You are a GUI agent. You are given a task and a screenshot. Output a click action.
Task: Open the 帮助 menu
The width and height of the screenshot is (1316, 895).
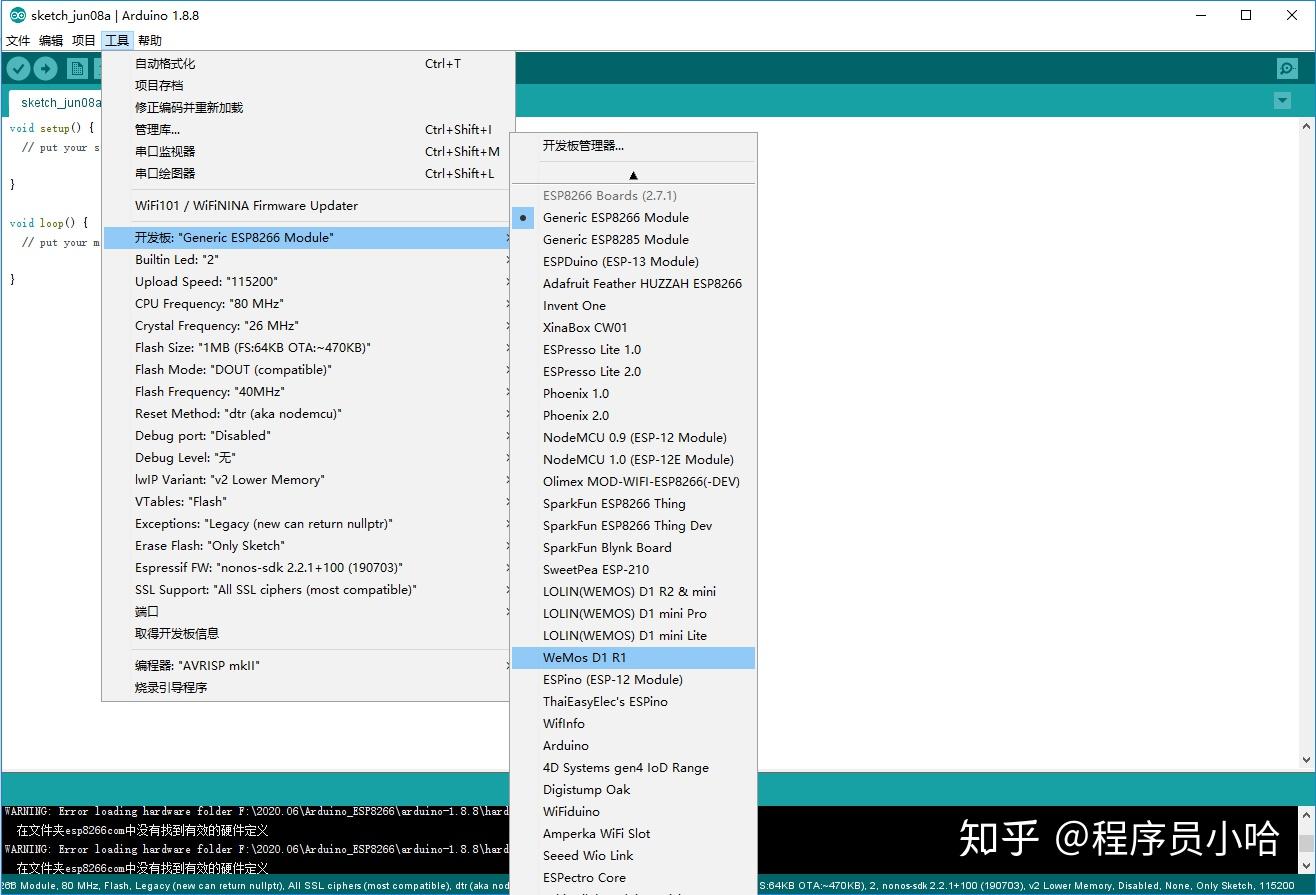[149, 40]
